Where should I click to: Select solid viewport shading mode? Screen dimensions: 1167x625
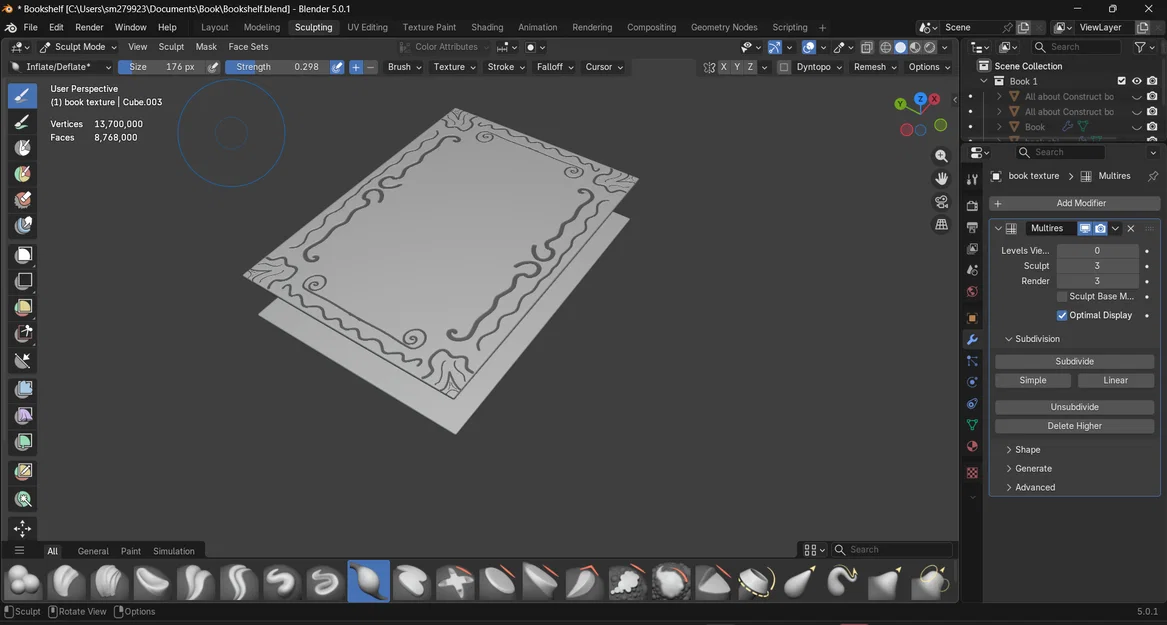[900, 47]
